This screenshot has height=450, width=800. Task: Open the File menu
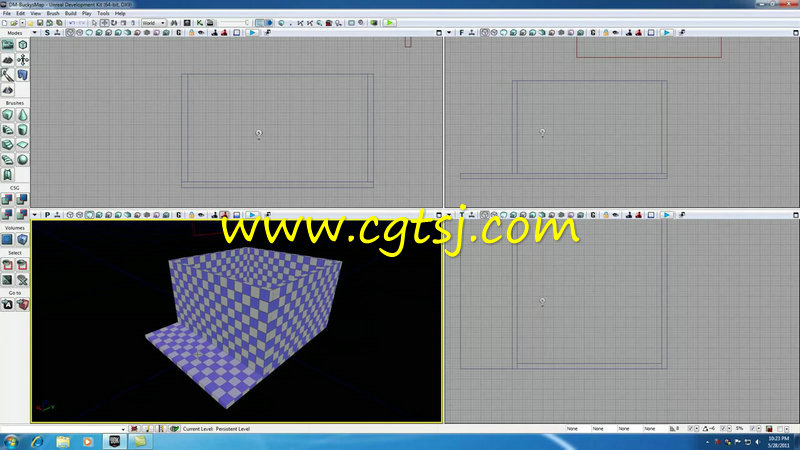(x=7, y=13)
